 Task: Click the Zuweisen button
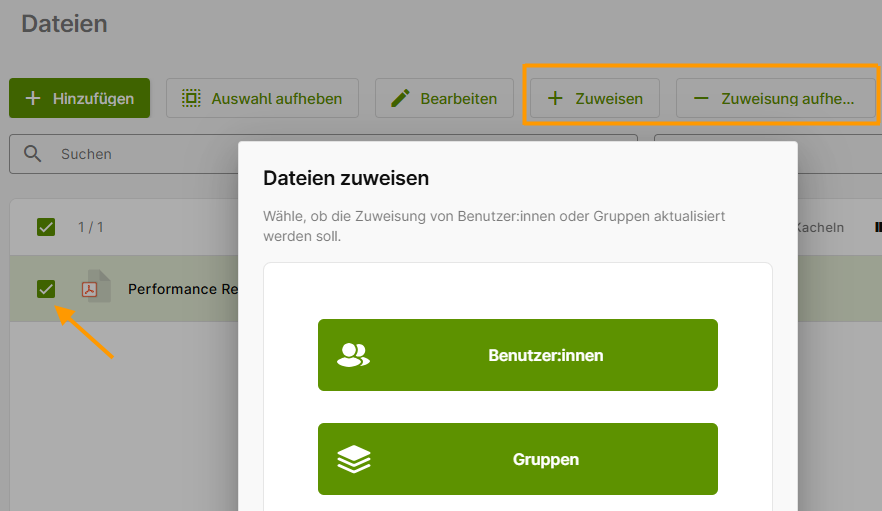(x=595, y=98)
